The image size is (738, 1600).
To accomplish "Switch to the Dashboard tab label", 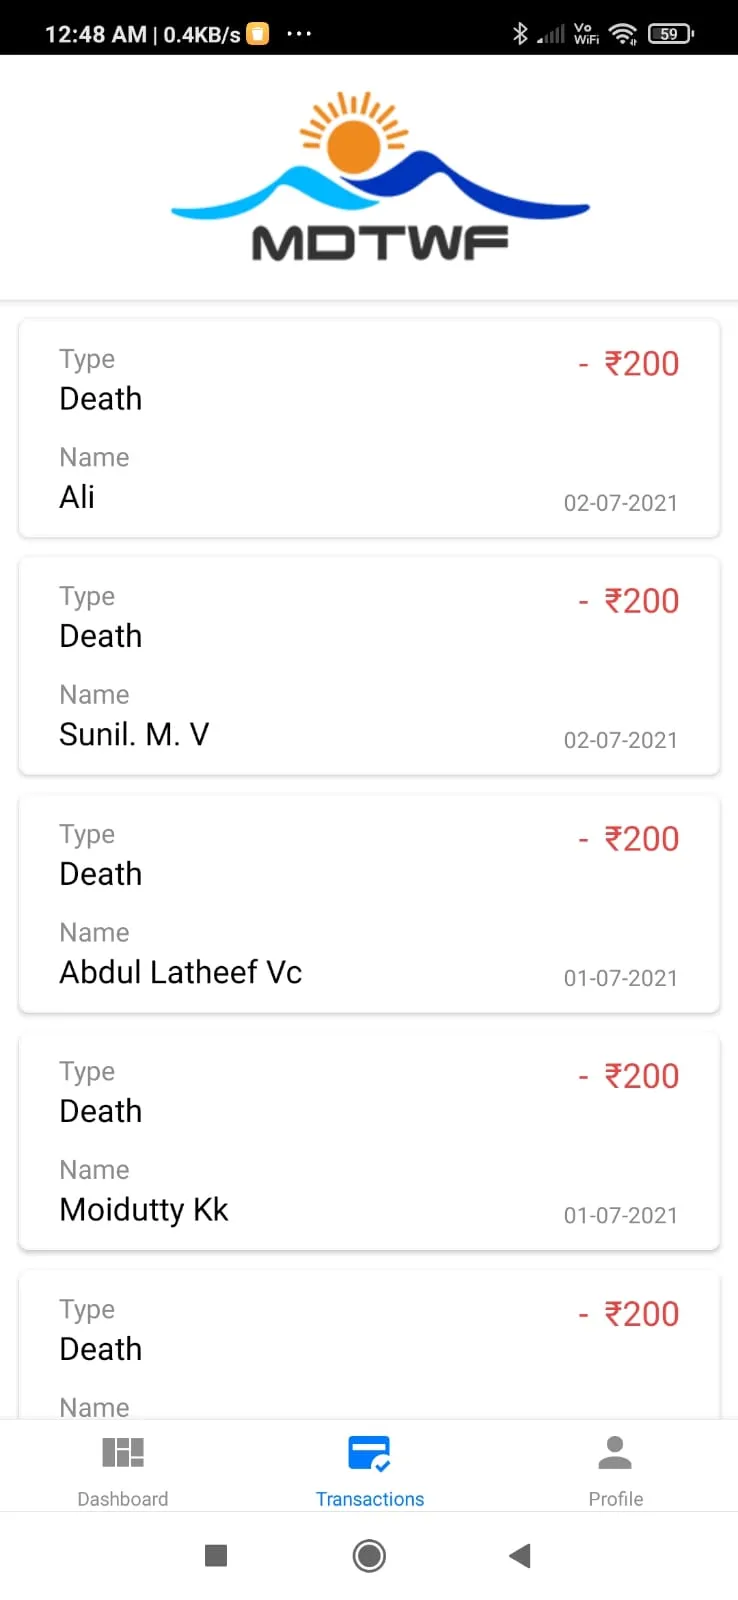I will pyautogui.click(x=123, y=1498).
